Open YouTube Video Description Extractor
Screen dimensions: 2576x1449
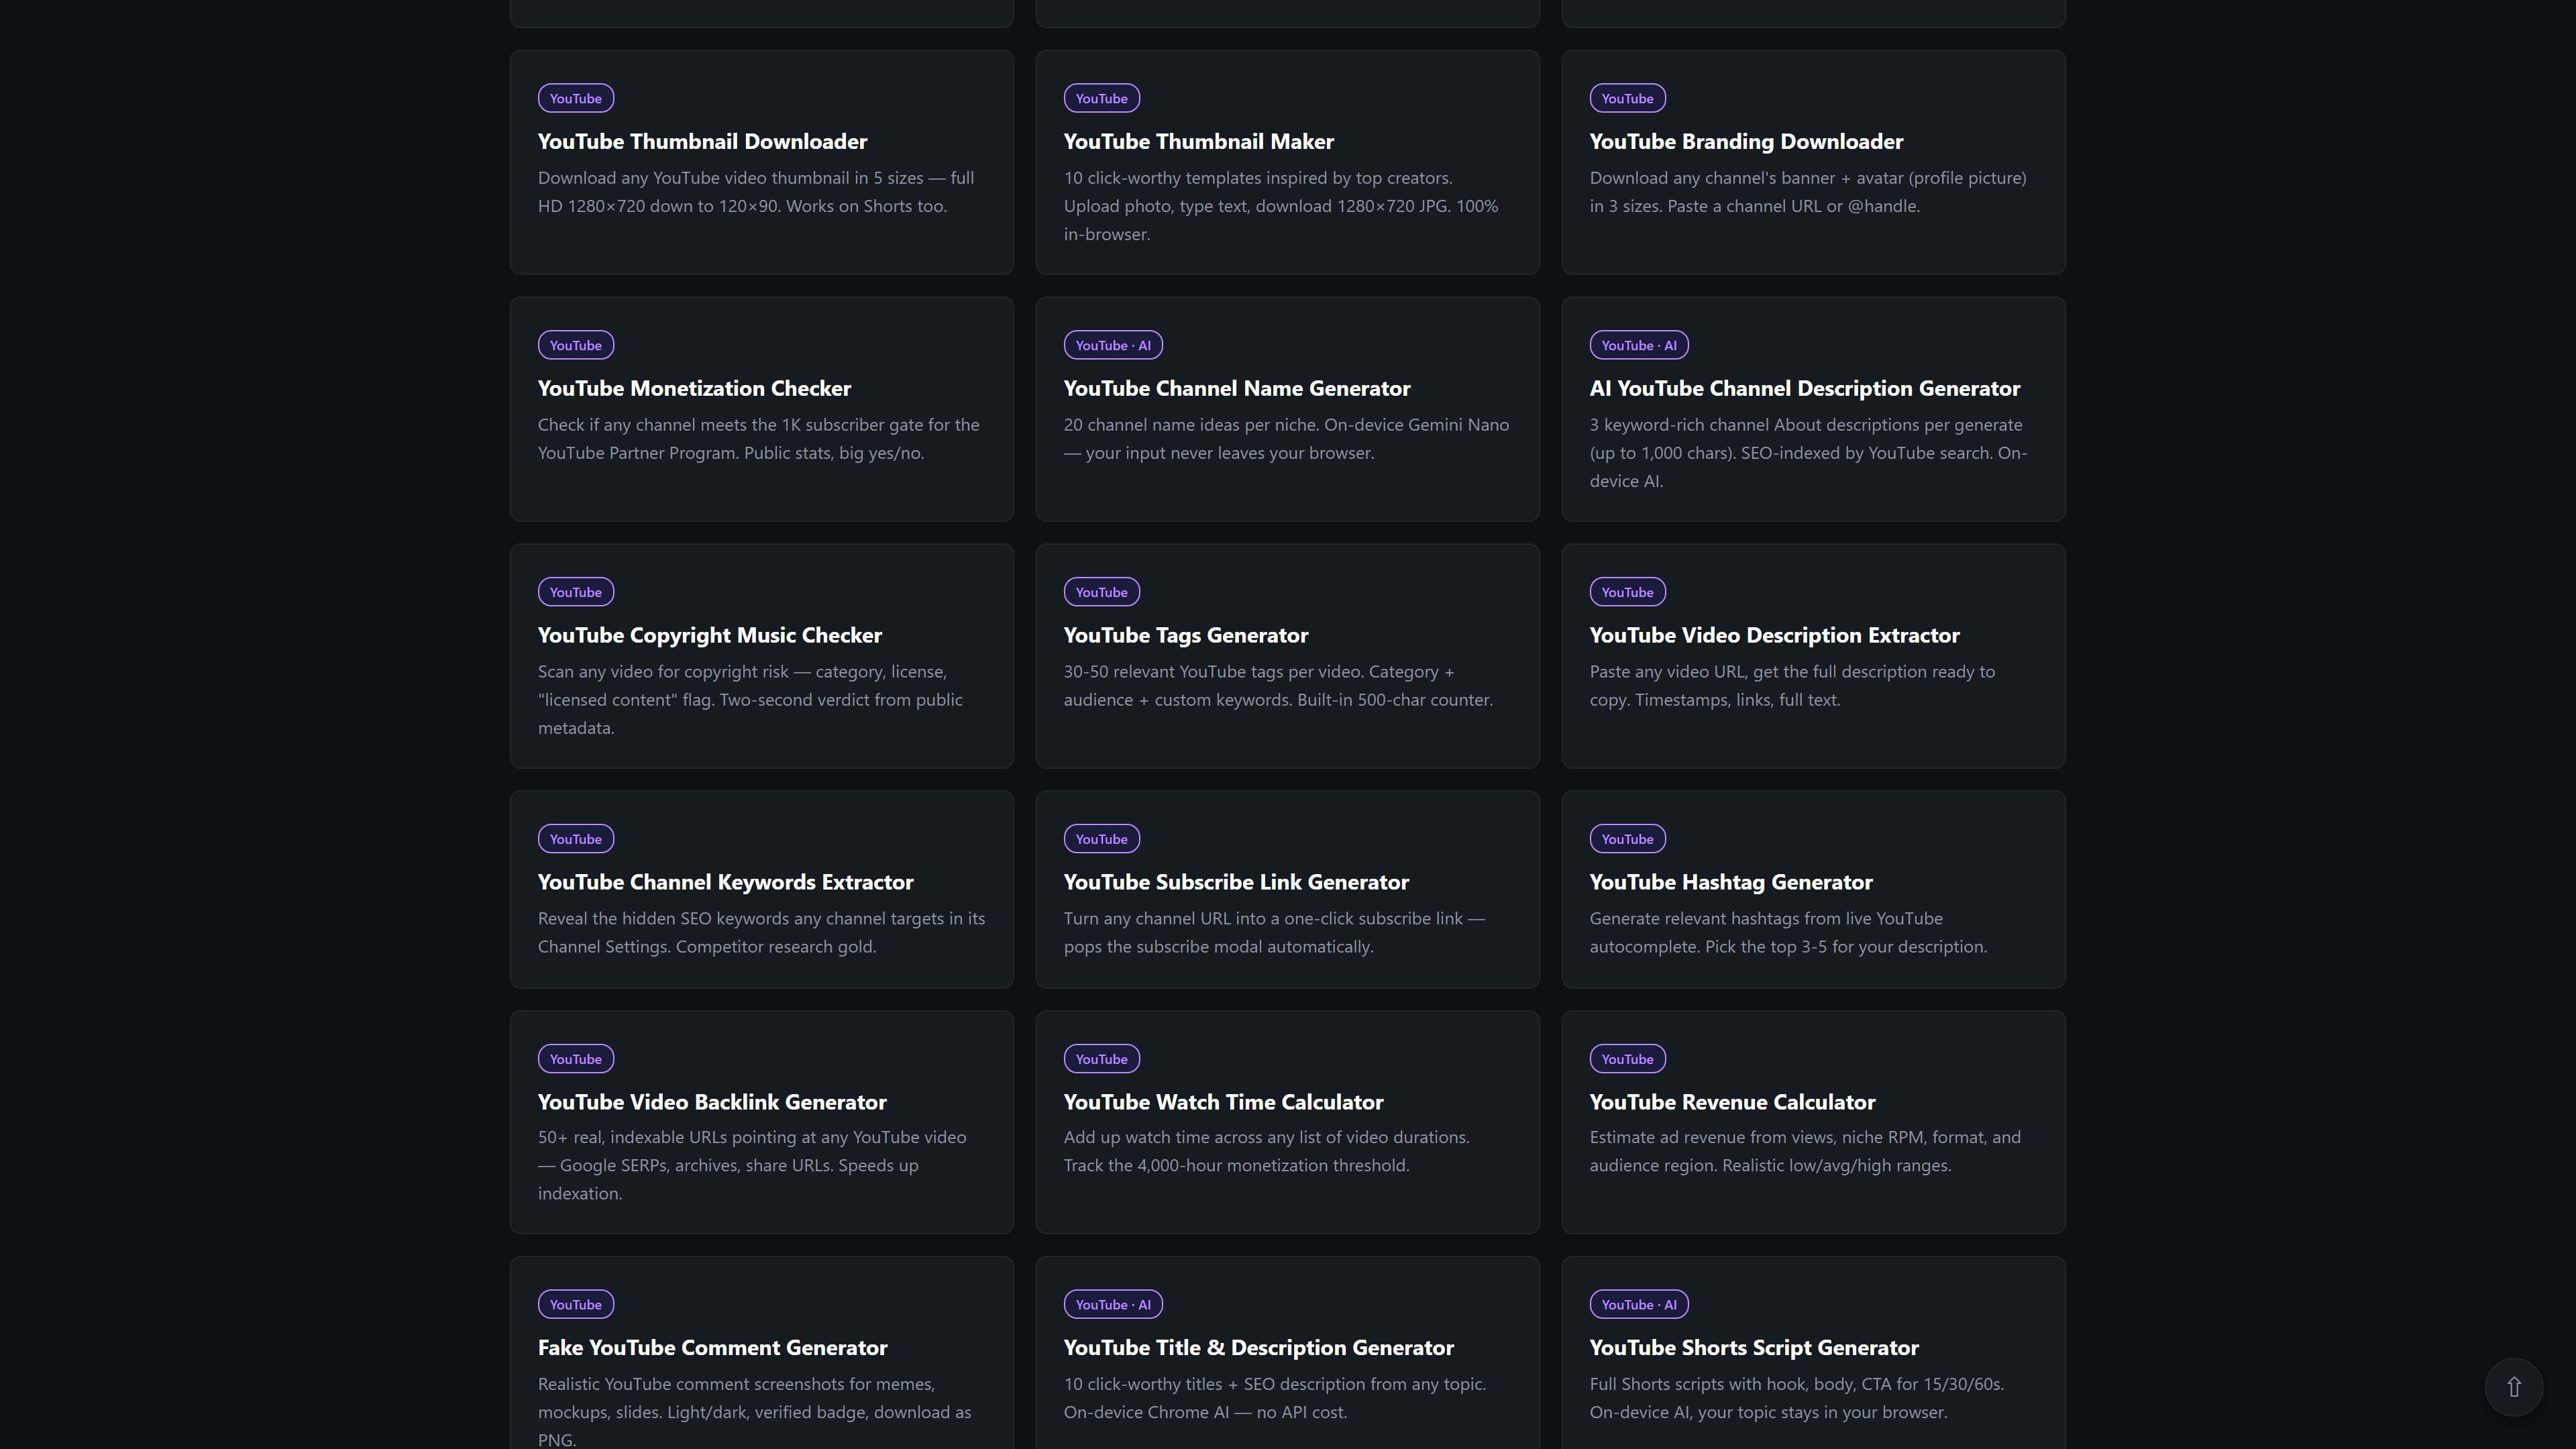click(x=1774, y=636)
